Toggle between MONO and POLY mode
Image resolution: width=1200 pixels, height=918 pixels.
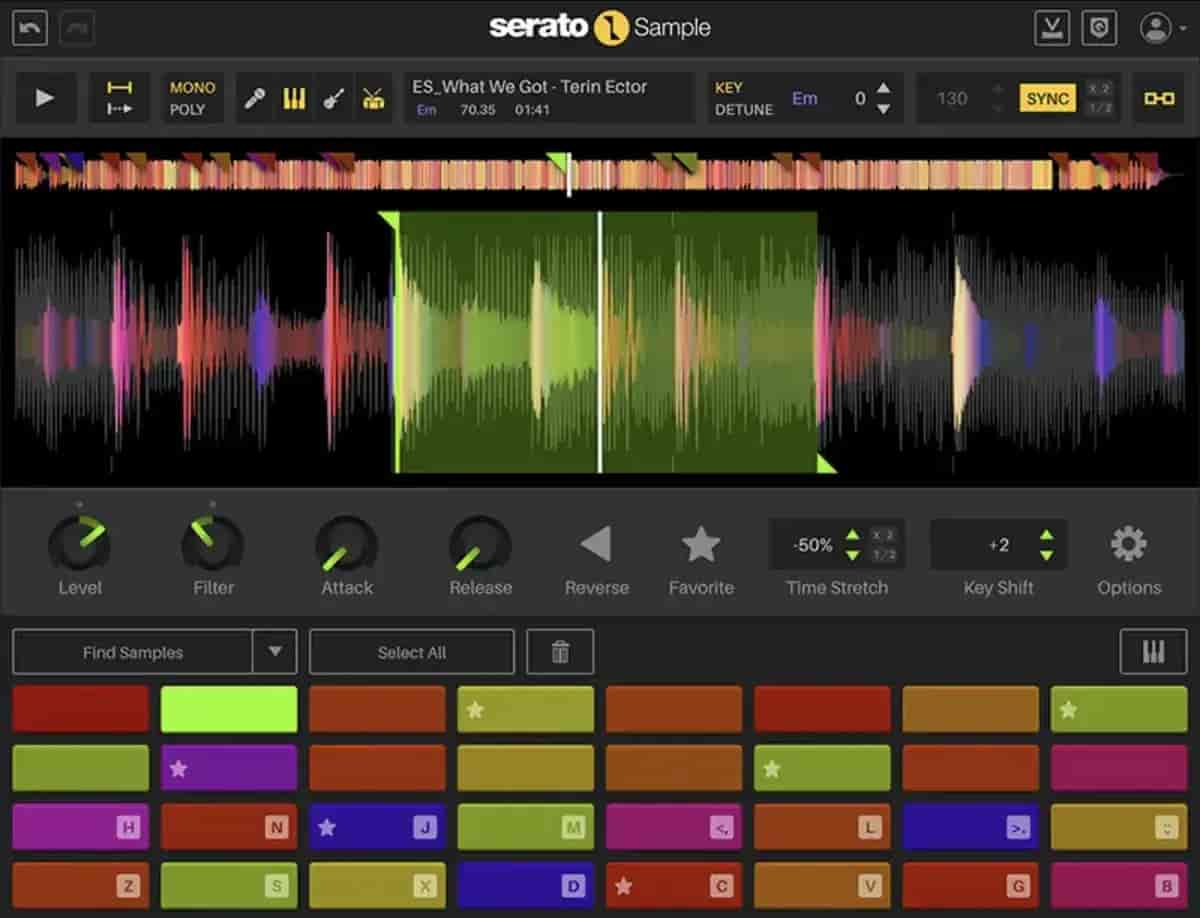point(191,97)
